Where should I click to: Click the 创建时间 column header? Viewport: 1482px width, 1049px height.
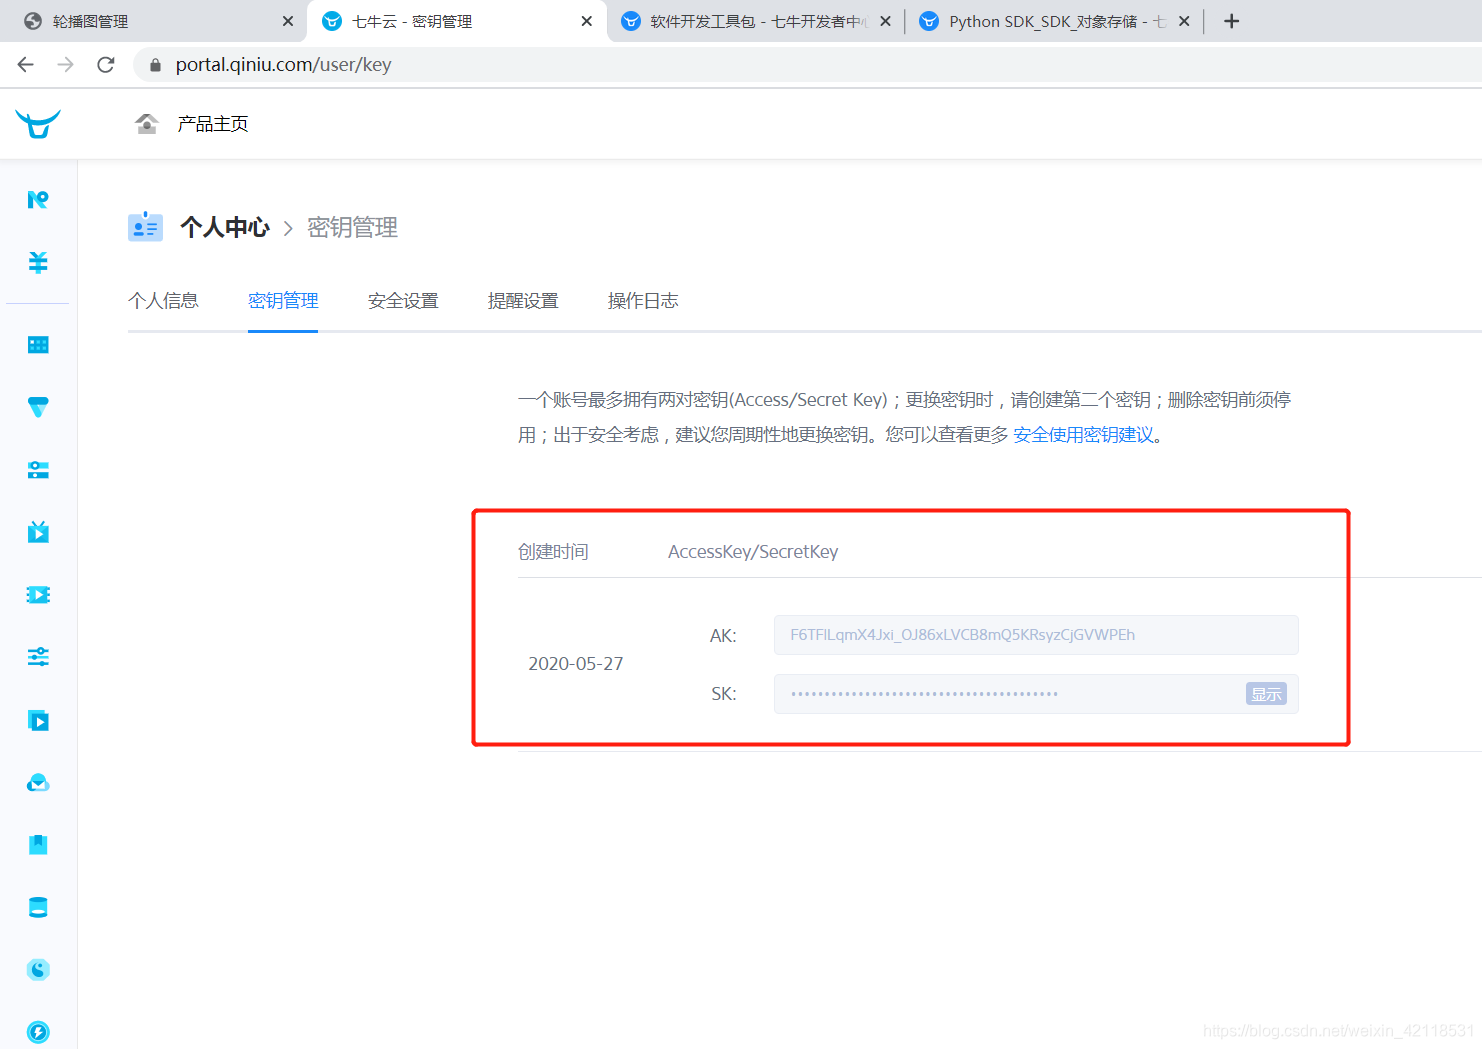tap(553, 552)
